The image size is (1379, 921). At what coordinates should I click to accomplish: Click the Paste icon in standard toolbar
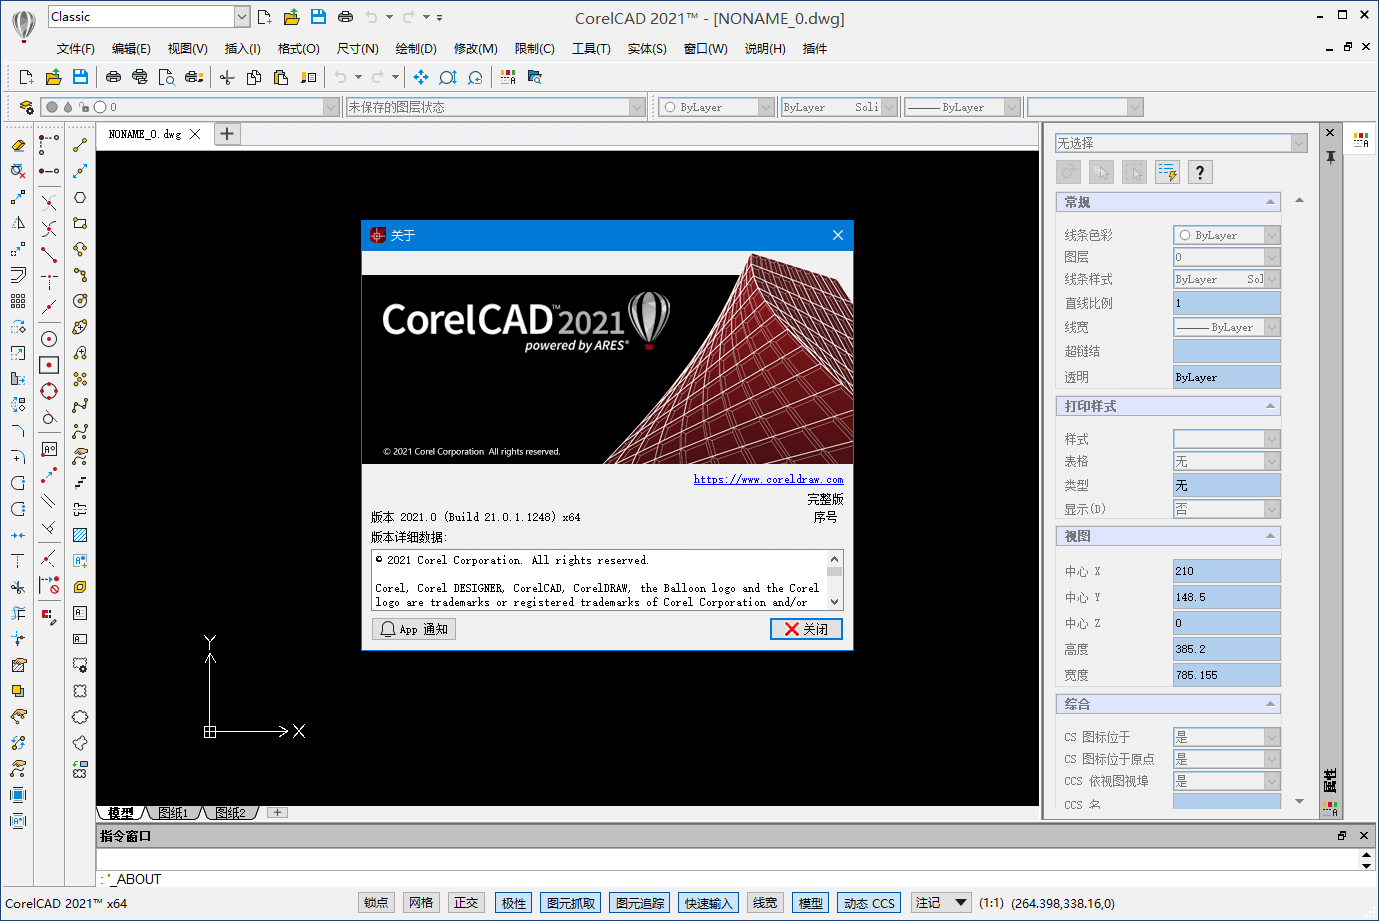281,77
